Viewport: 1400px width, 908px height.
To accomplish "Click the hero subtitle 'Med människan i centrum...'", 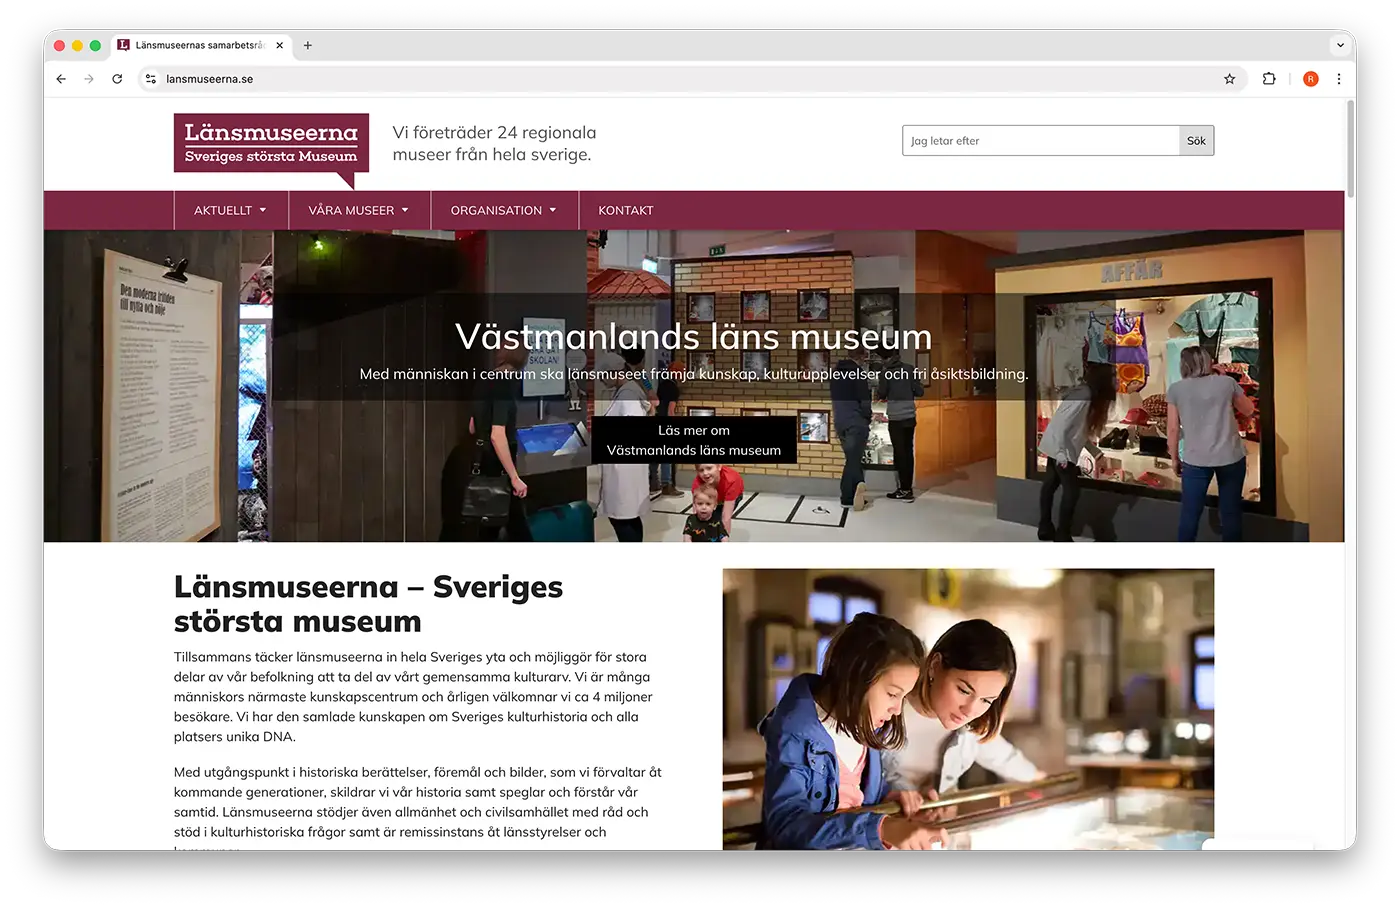I will coord(694,374).
